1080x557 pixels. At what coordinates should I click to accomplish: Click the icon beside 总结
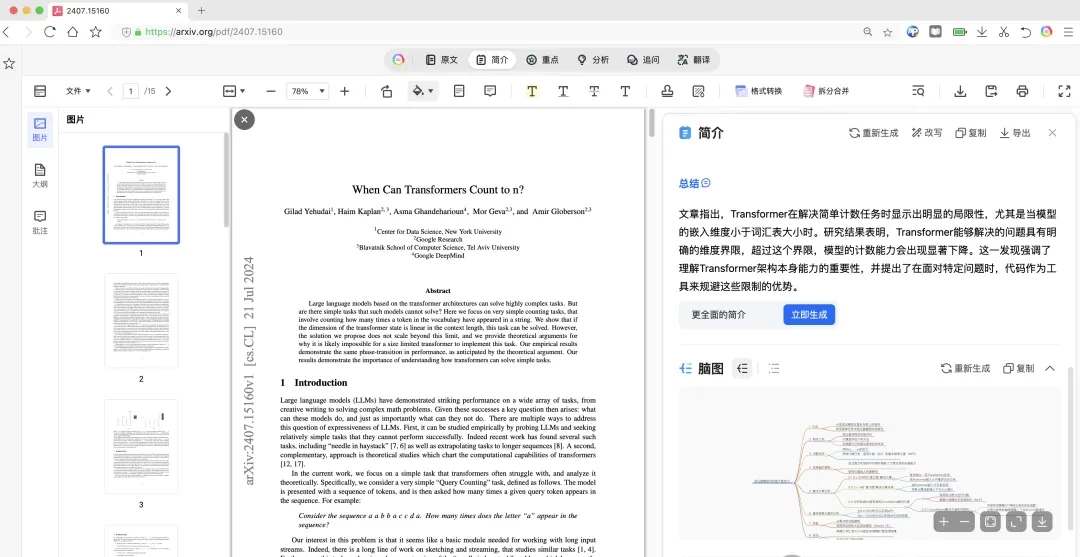coord(706,183)
